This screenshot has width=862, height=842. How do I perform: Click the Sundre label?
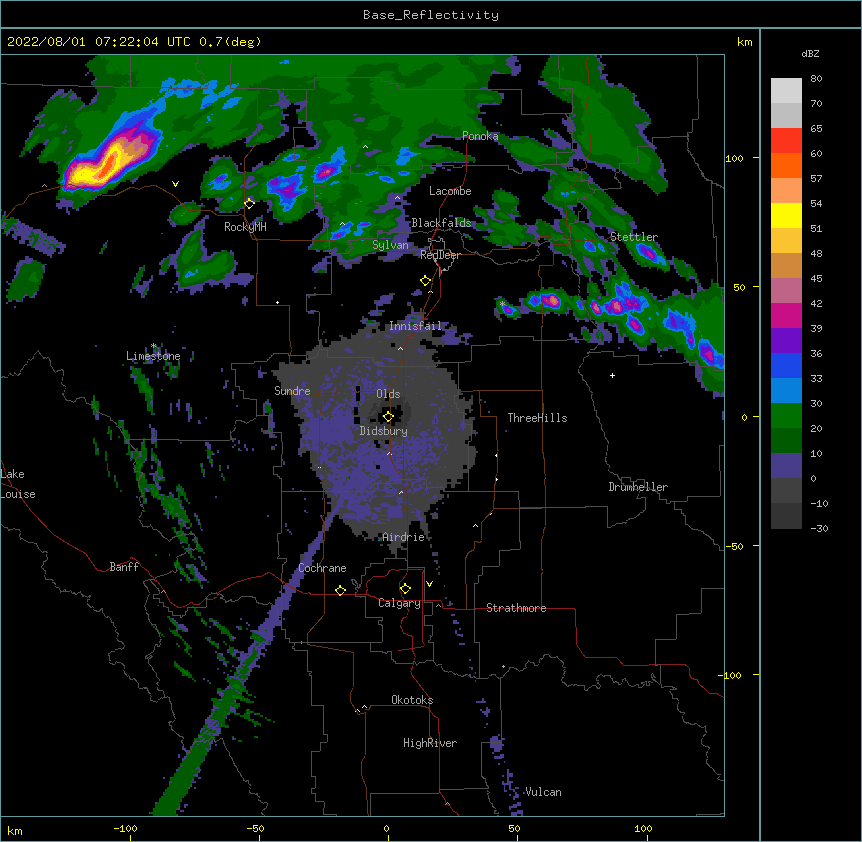coord(292,391)
